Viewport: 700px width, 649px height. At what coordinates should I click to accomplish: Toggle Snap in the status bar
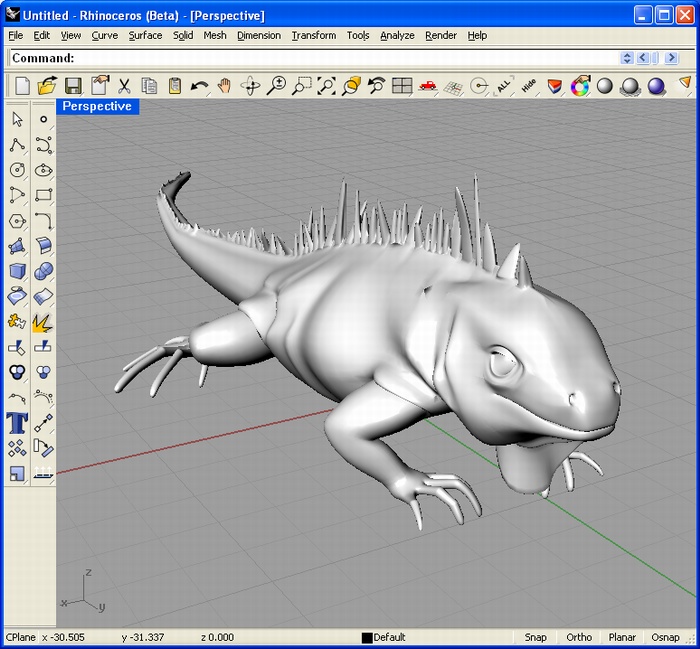coord(536,637)
